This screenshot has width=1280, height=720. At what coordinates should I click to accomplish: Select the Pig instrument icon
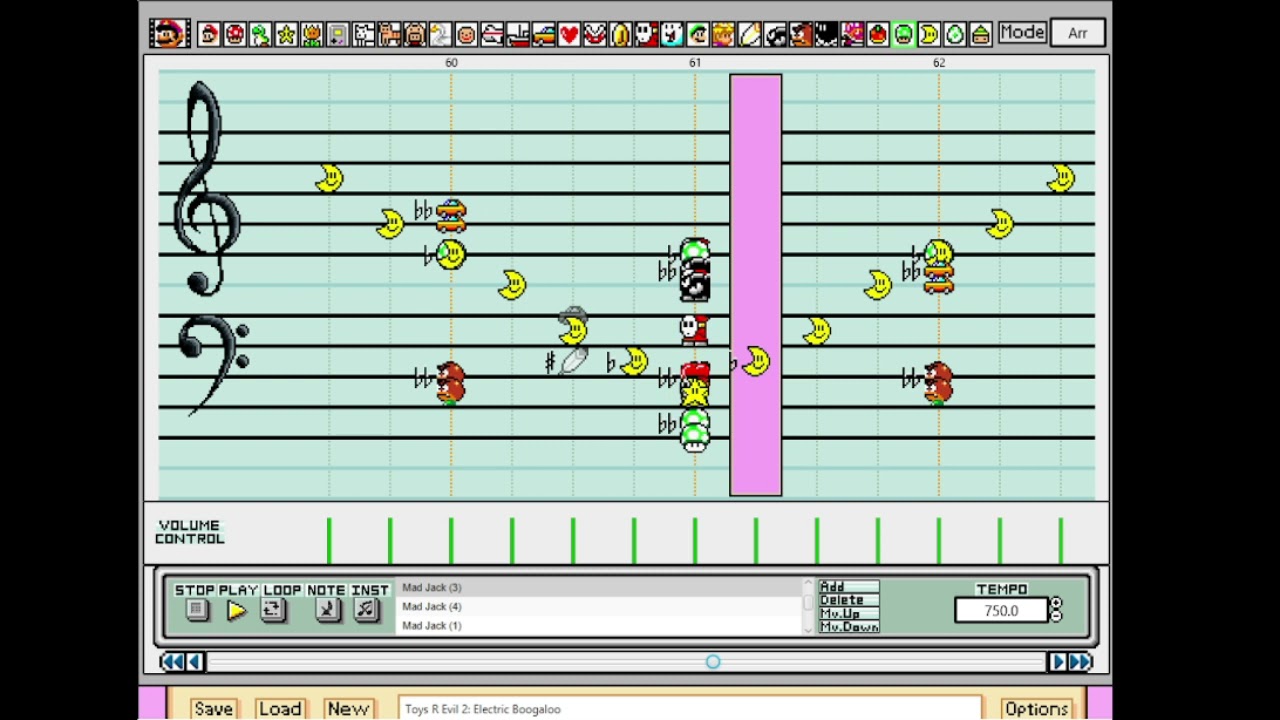(x=415, y=34)
